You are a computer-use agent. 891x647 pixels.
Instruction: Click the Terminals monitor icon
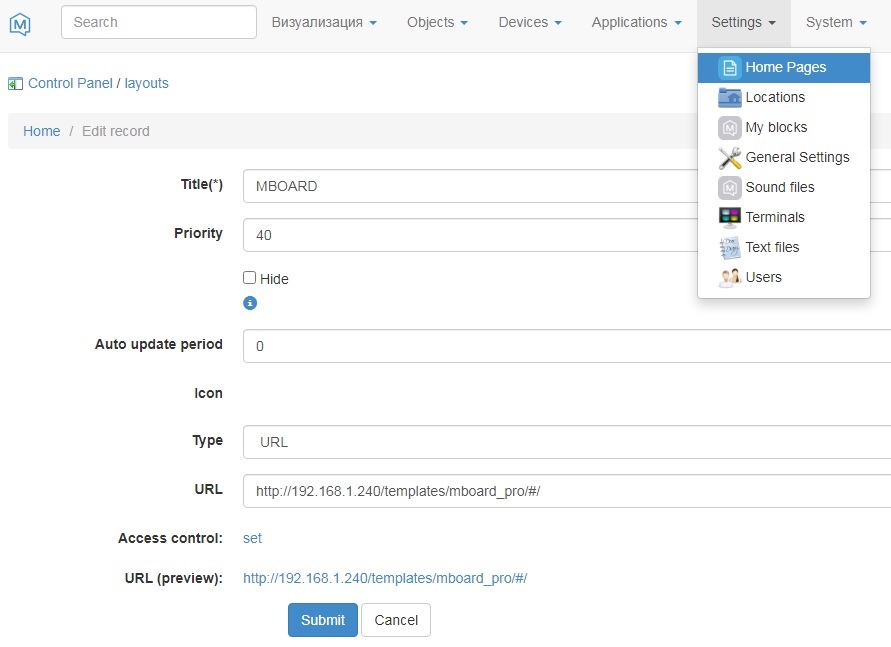coord(729,217)
